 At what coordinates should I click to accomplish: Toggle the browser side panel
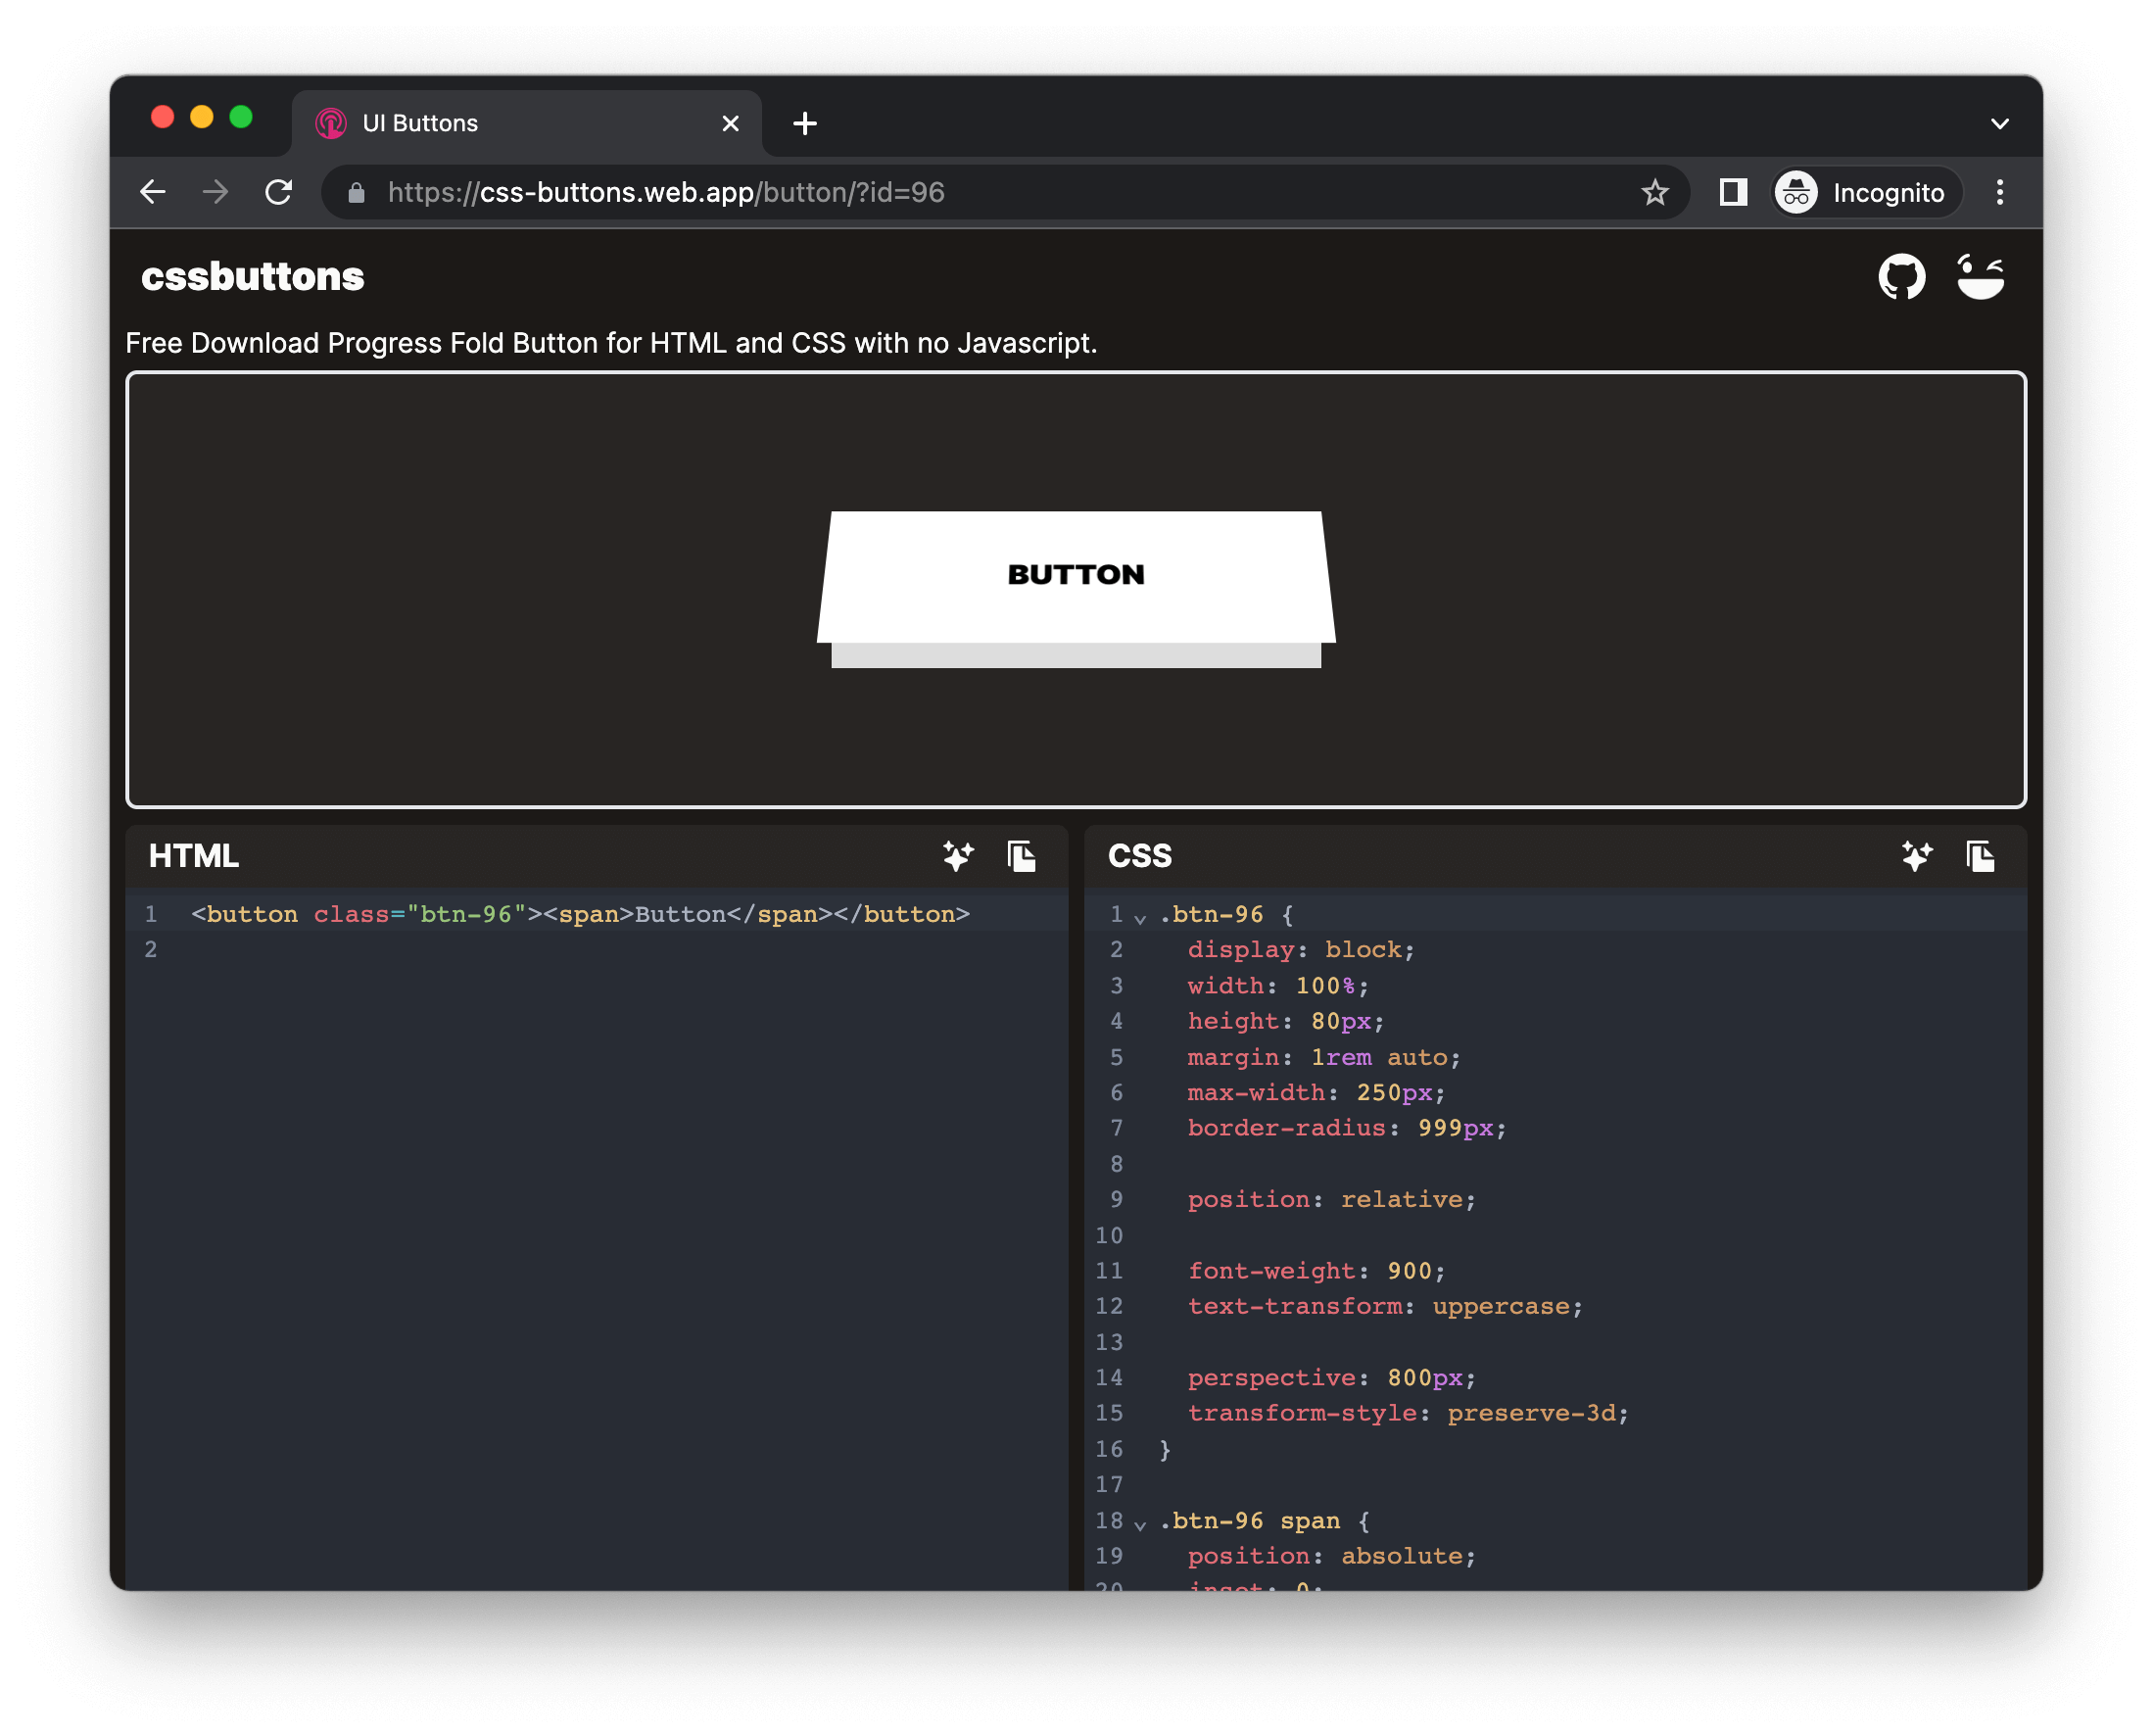(x=1733, y=192)
